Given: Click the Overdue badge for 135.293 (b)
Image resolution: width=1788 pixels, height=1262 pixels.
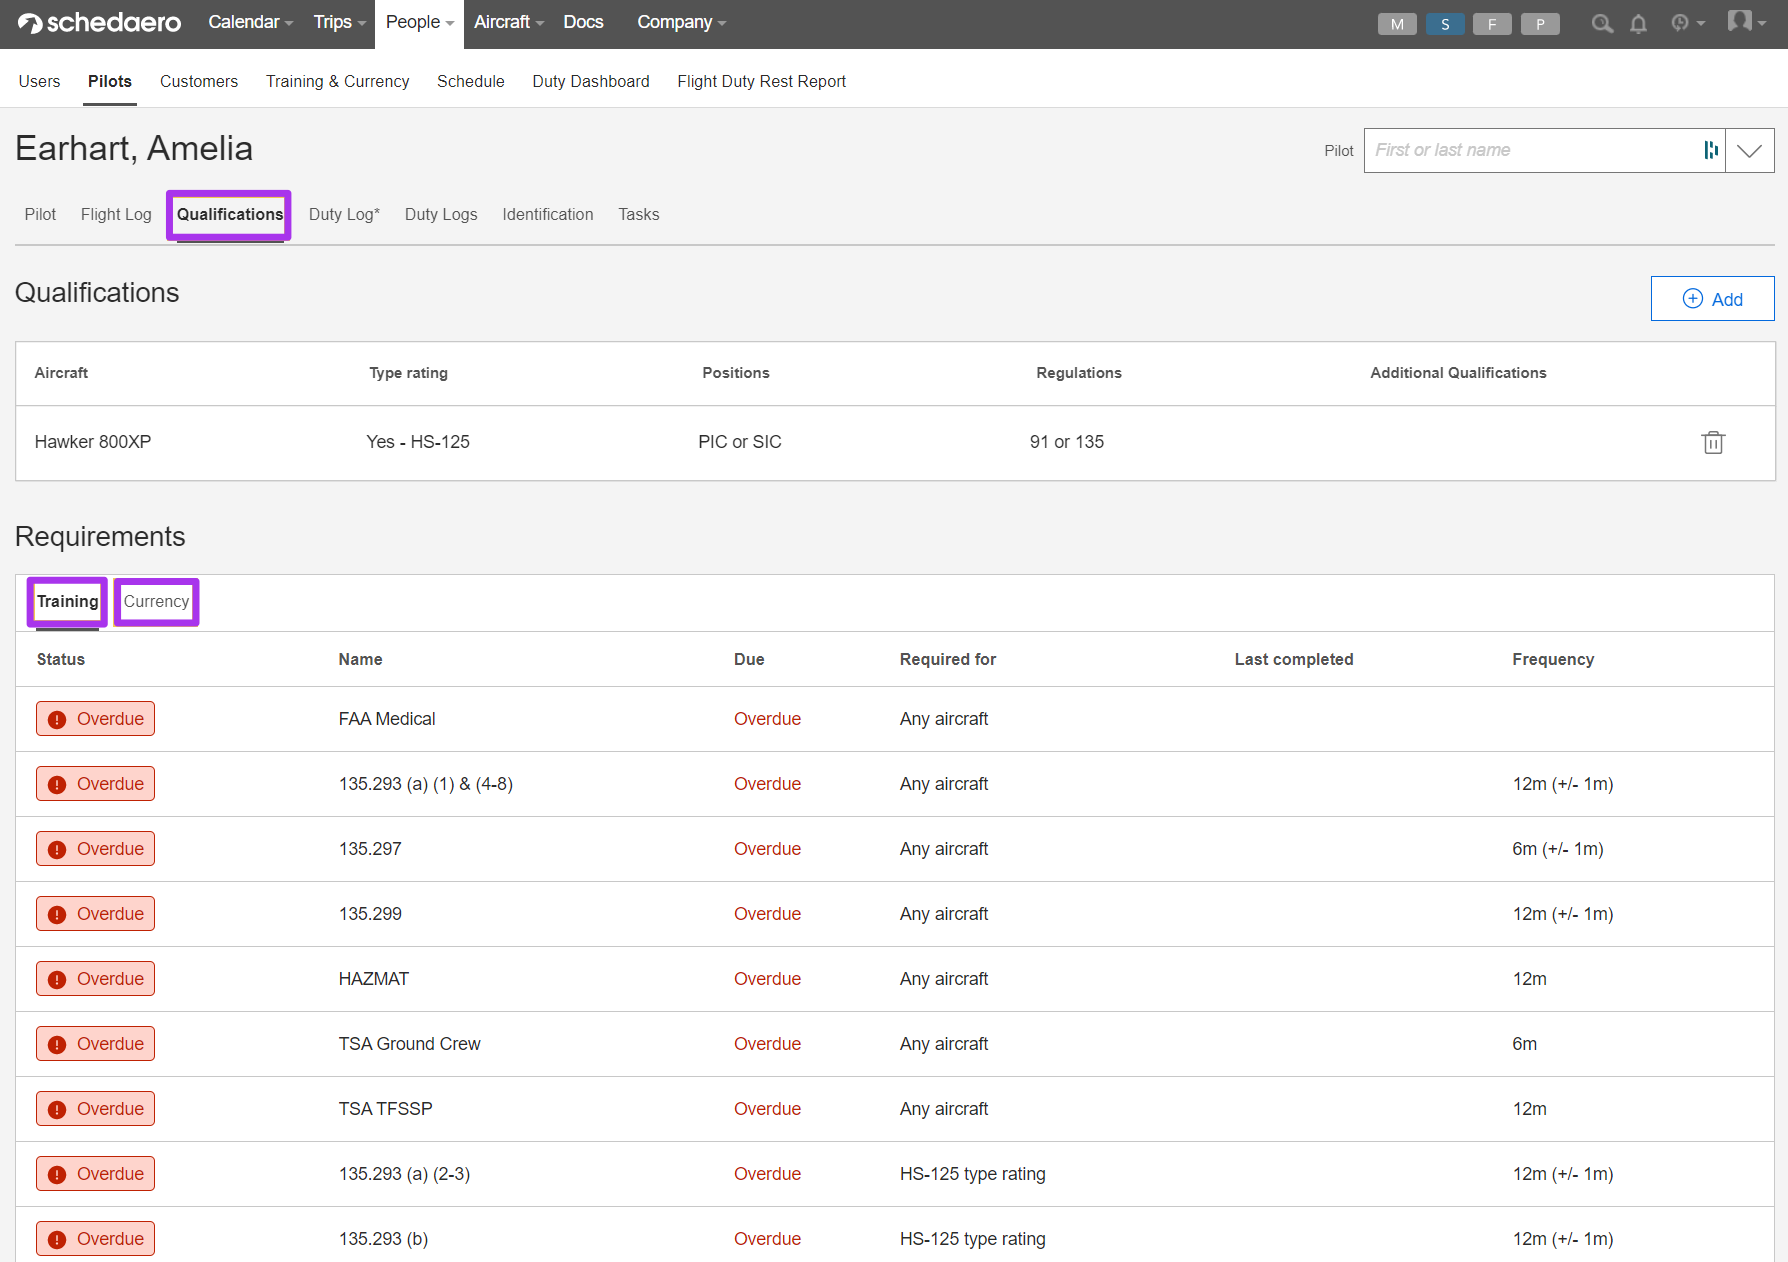Looking at the screenshot, I should click(96, 1239).
